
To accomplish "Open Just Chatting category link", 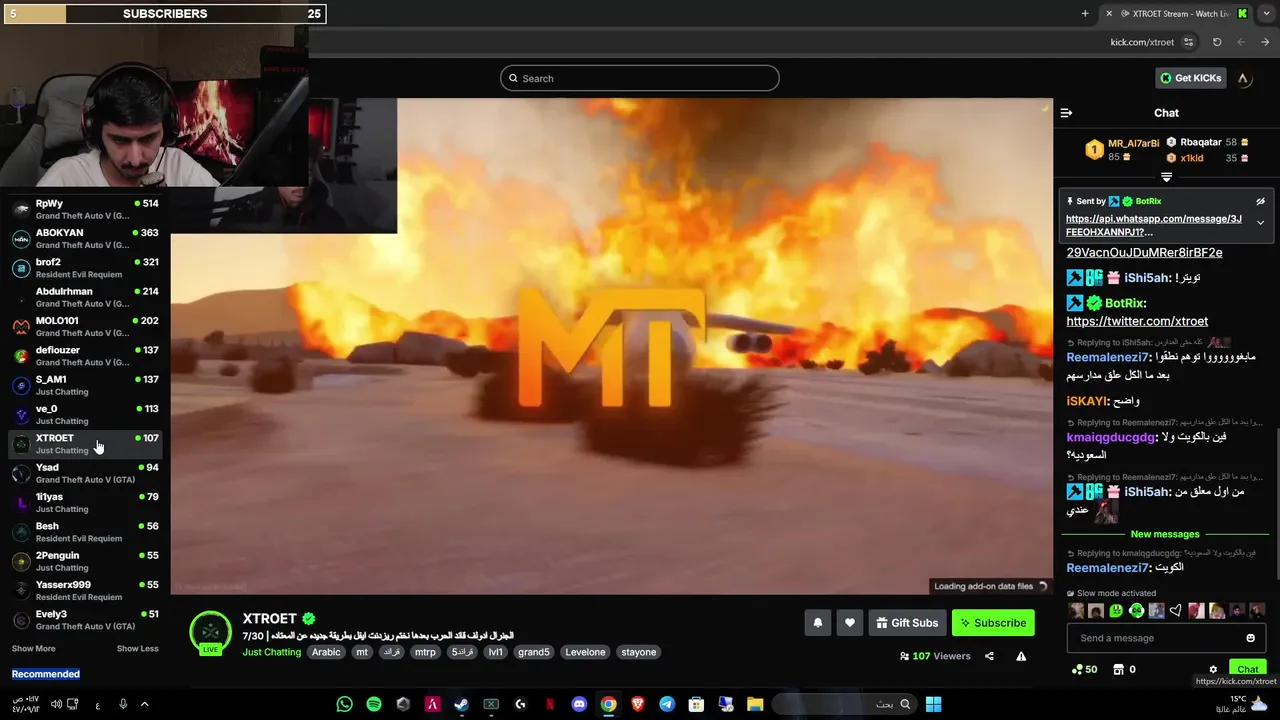I will [x=271, y=652].
